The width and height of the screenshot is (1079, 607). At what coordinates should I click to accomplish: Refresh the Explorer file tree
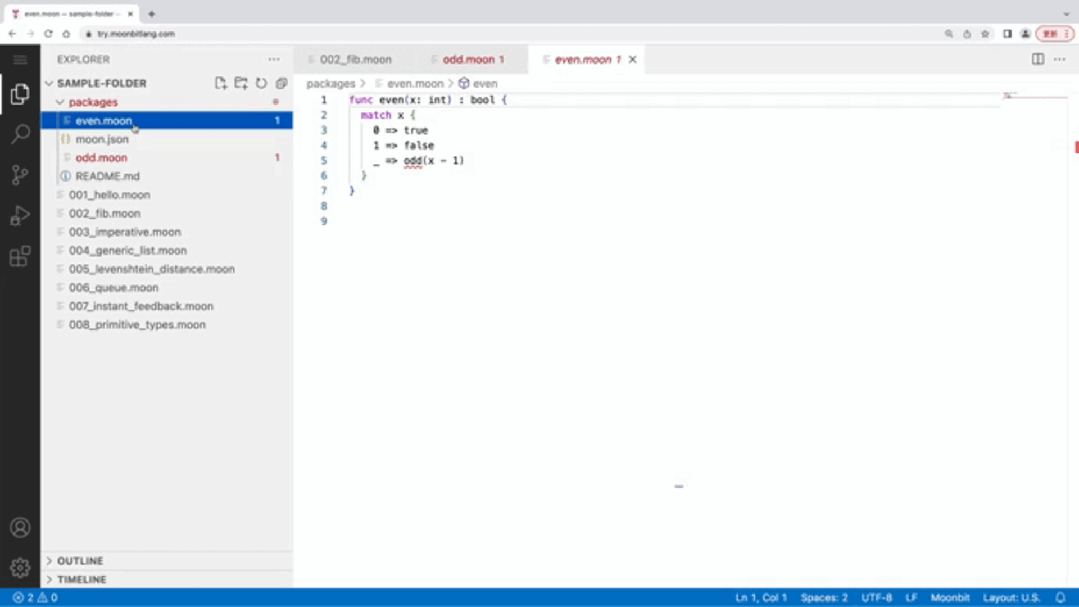tap(261, 83)
